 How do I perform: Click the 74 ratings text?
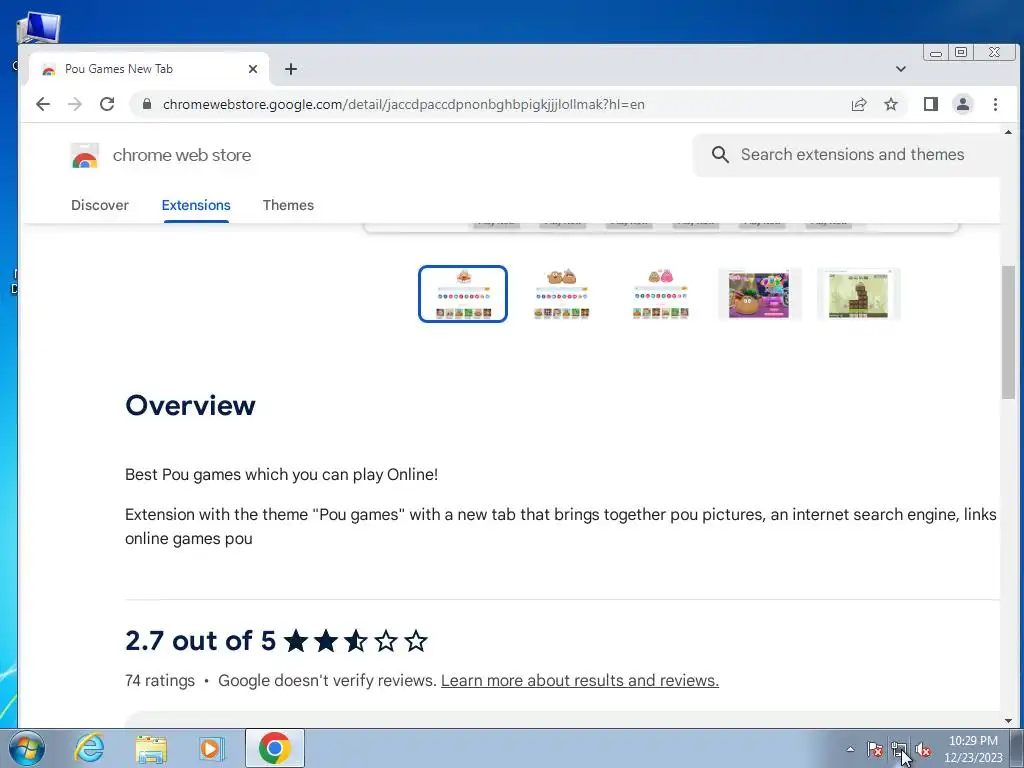tap(160, 680)
